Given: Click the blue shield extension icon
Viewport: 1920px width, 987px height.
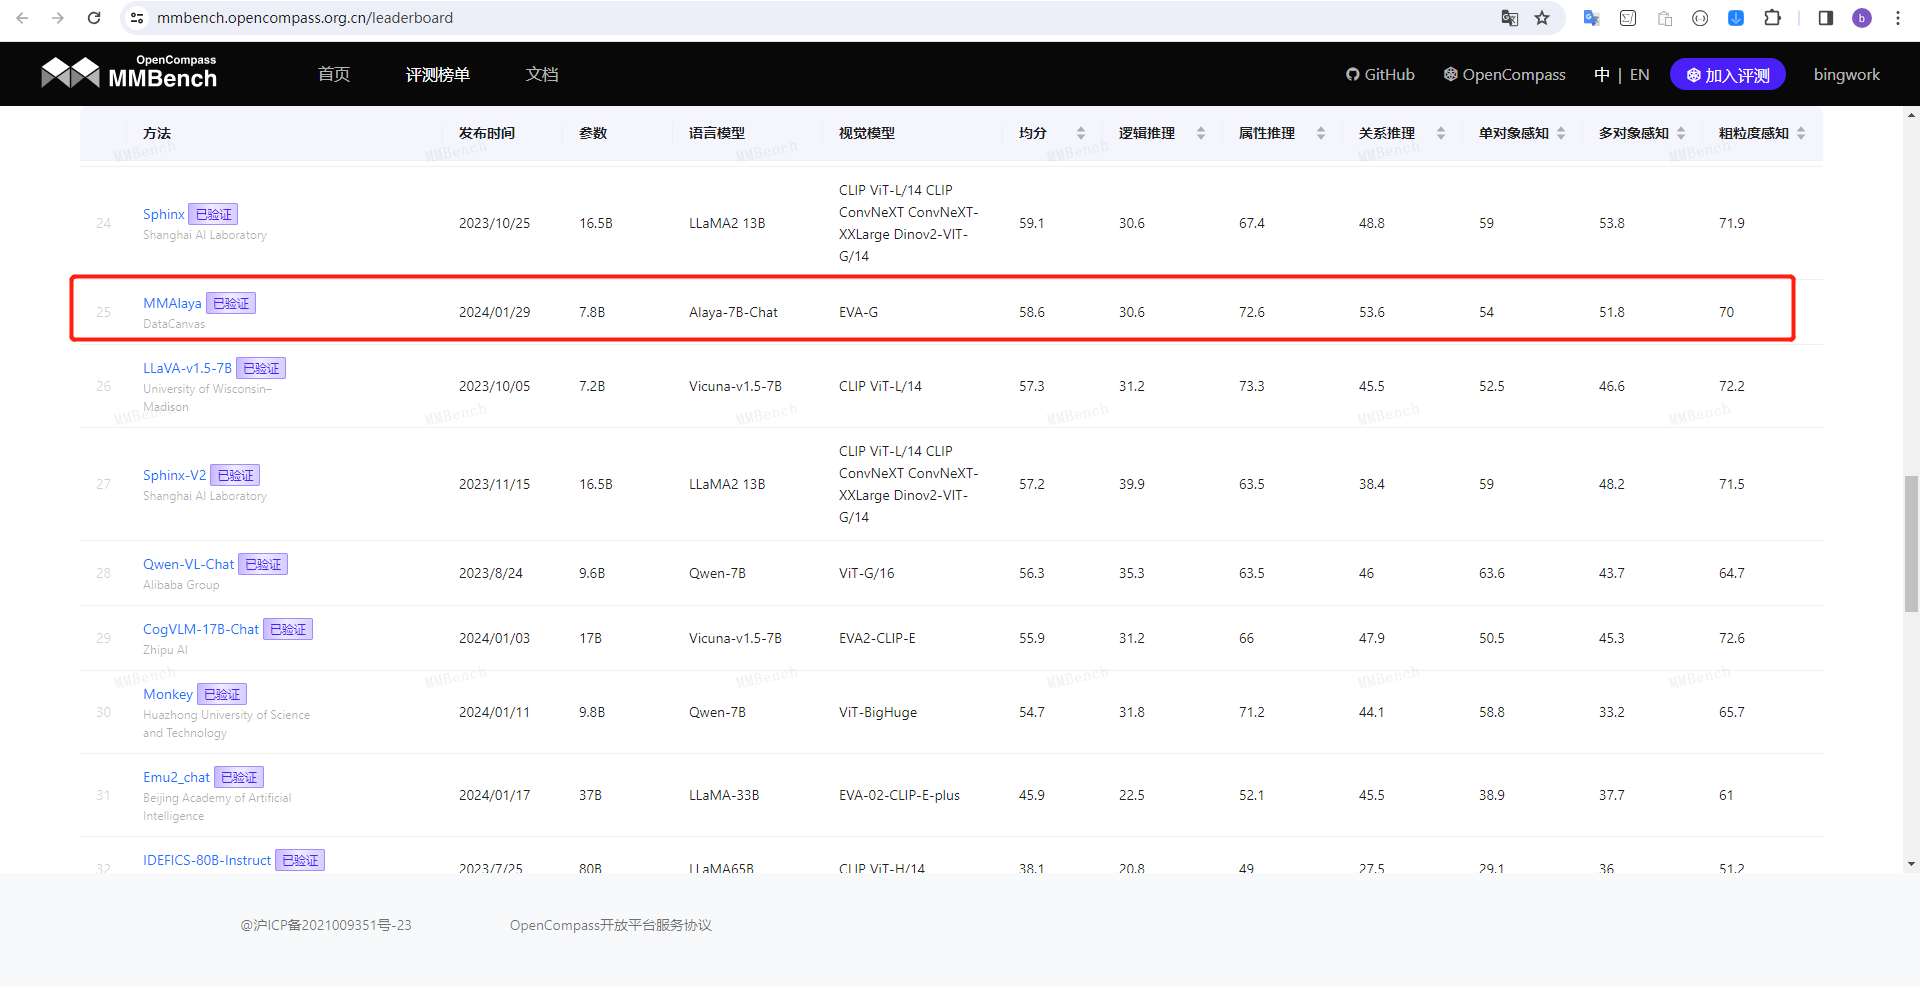Looking at the screenshot, I should 1736,18.
